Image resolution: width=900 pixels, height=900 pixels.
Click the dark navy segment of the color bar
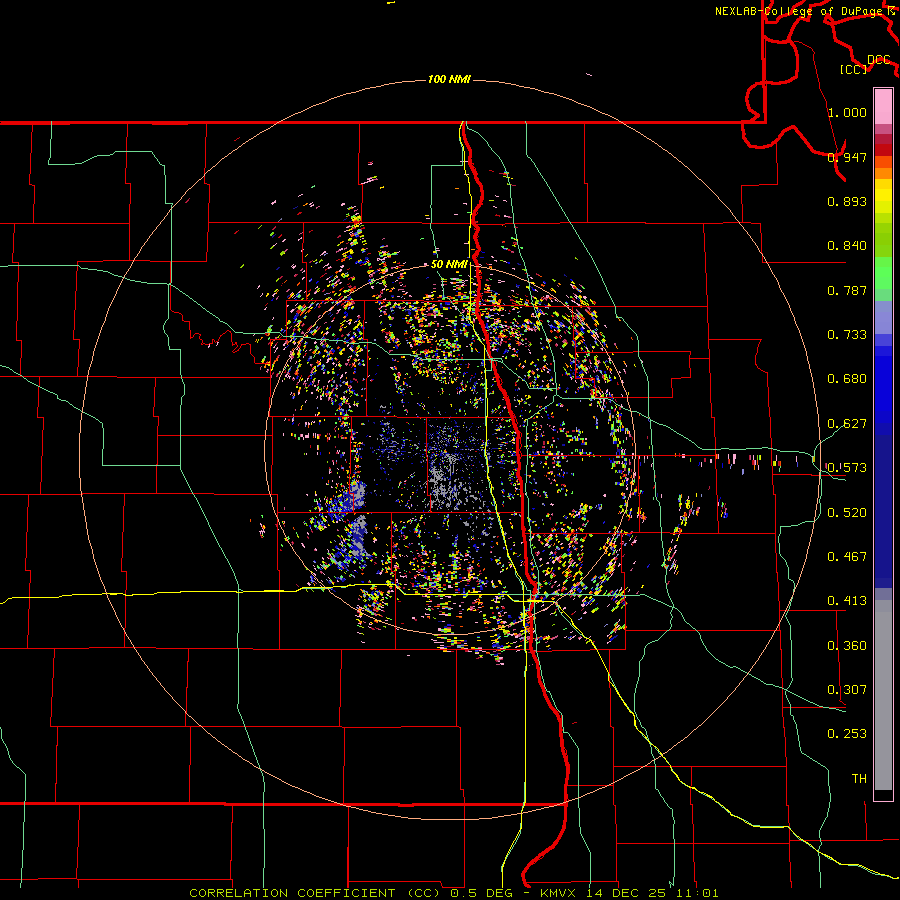883,511
